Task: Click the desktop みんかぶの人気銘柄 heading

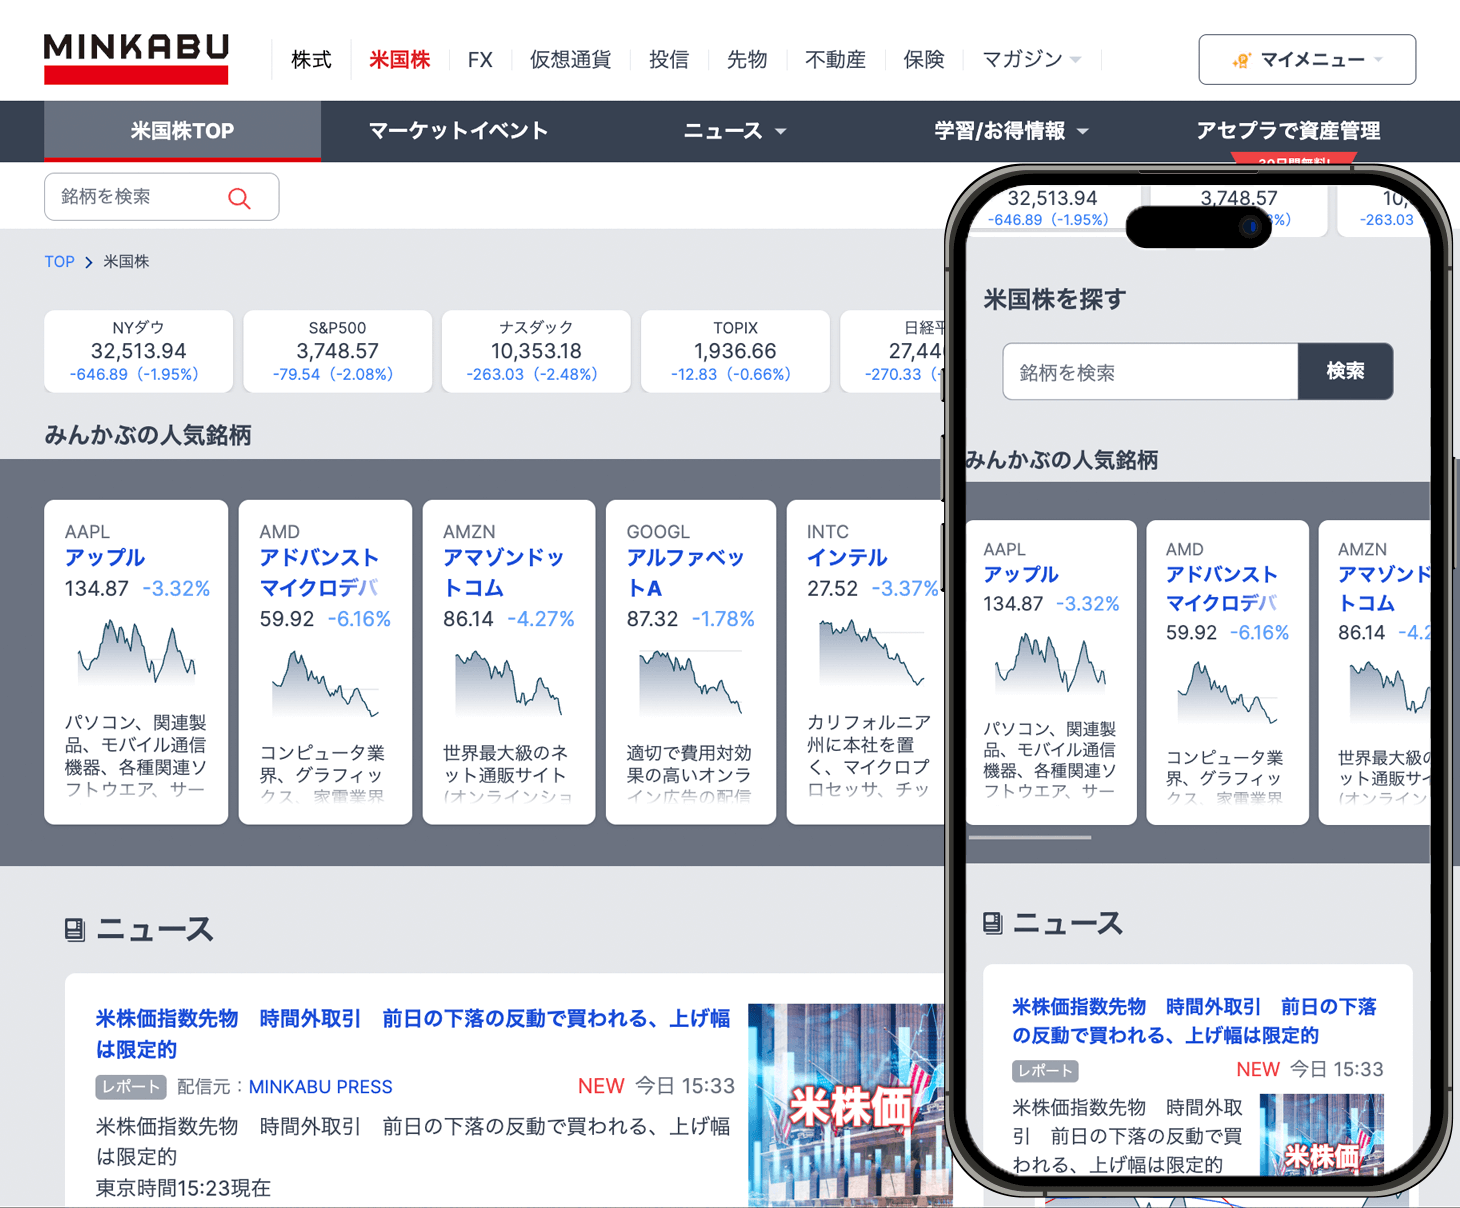Action: pos(148,436)
